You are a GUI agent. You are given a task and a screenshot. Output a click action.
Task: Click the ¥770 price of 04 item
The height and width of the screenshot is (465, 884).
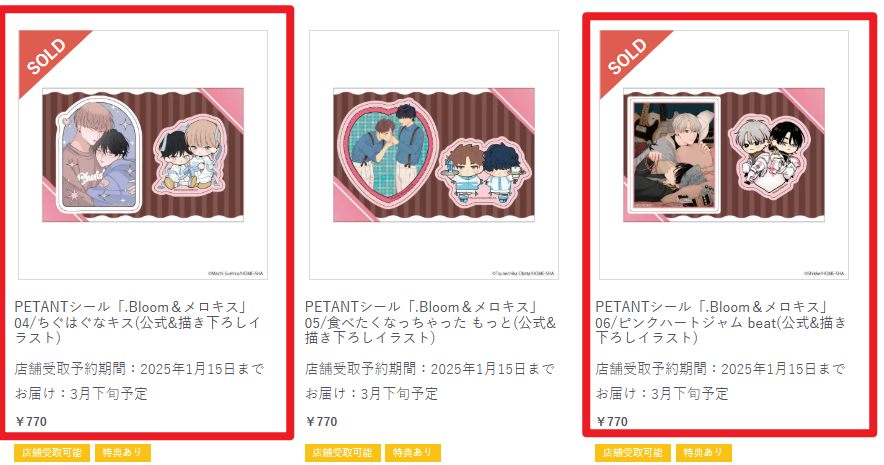click(x=31, y=422)
